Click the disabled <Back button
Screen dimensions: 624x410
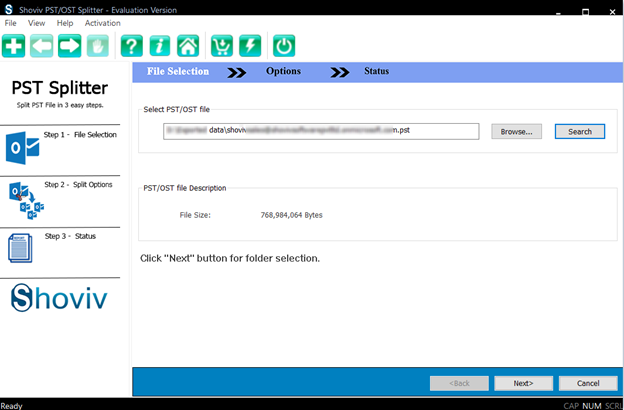tap(459, 383)
